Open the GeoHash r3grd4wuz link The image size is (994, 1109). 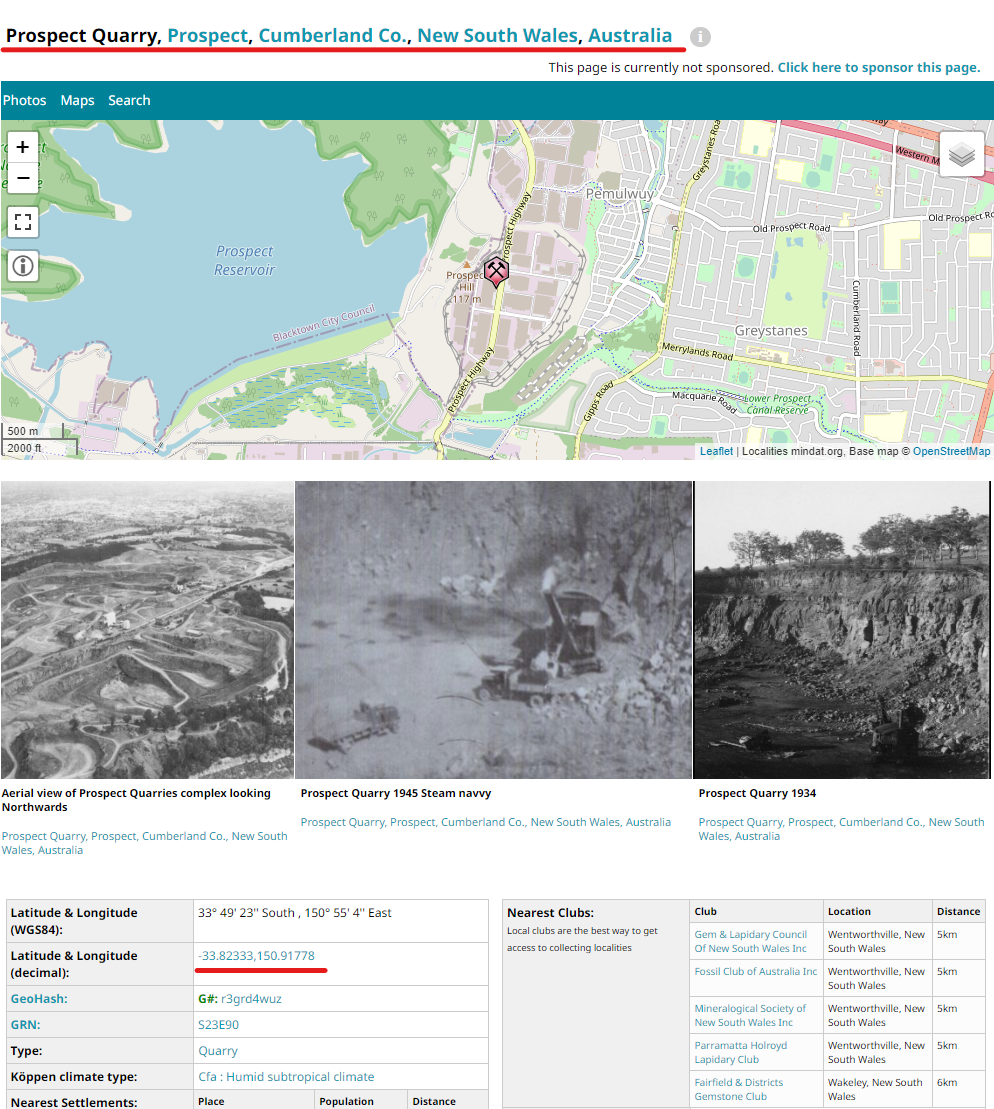pos(251,998)
